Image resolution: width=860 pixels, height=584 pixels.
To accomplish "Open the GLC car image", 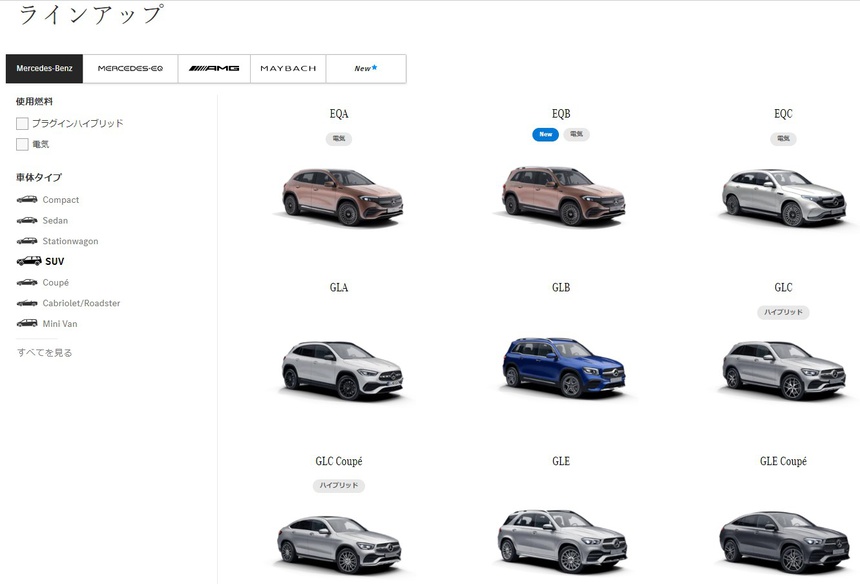I will [x=784, y=370].
